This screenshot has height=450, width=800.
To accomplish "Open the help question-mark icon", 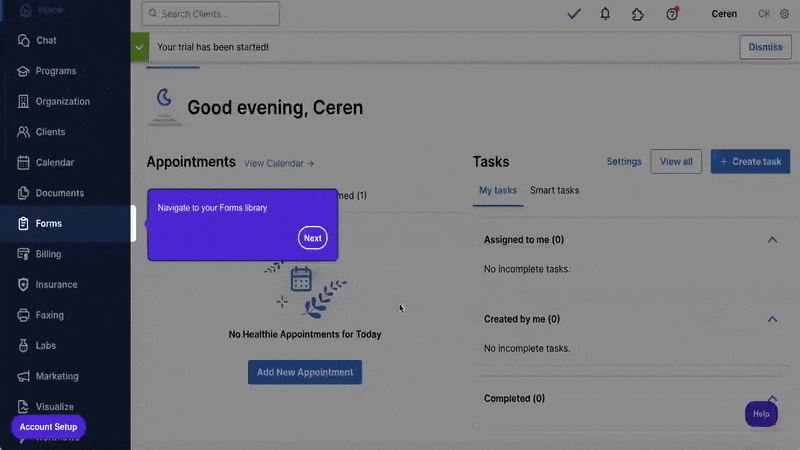I will tap(672, 14).
